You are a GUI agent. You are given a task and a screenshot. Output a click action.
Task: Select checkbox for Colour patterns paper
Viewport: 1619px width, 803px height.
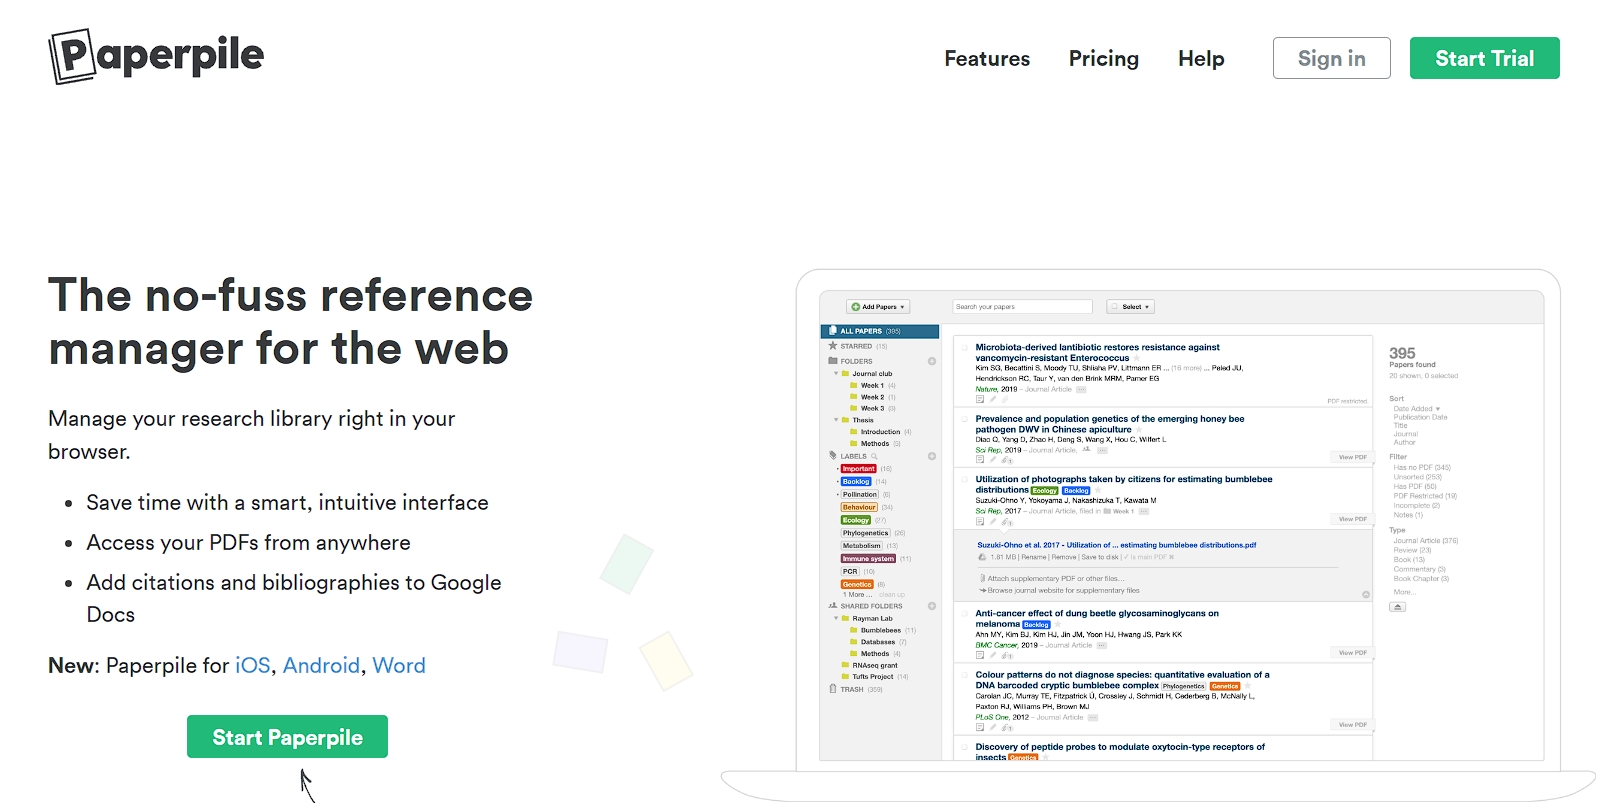point(965,675)
